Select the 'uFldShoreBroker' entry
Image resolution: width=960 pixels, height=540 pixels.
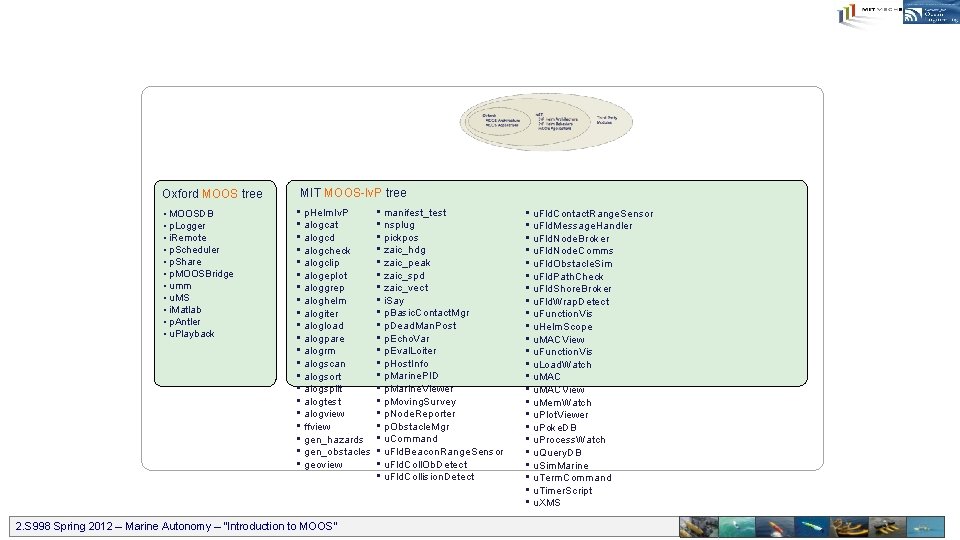pos(572,289)
